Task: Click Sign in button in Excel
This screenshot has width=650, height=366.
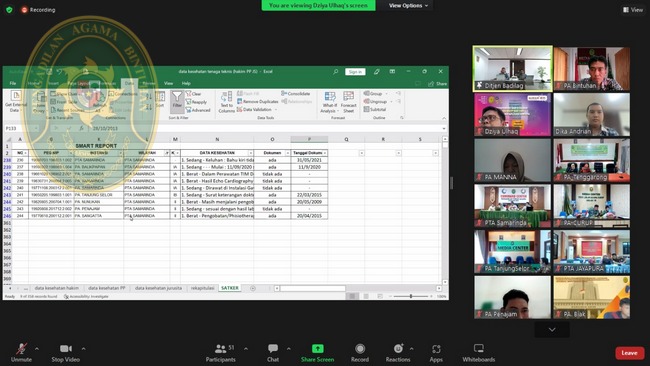Action: [355, 72]
